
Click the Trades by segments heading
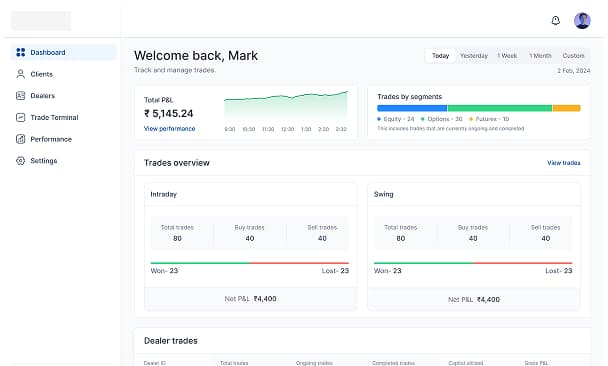coord(410,97)
